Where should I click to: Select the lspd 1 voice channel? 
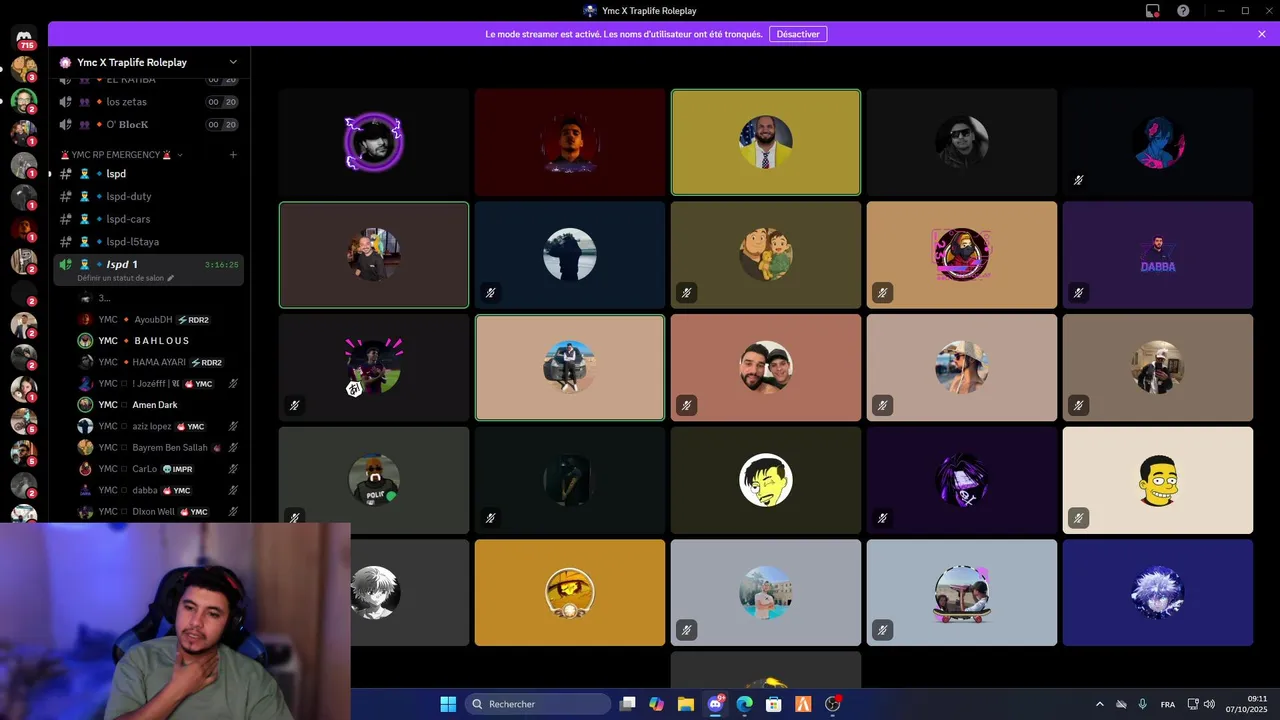(x=148, y=270)
